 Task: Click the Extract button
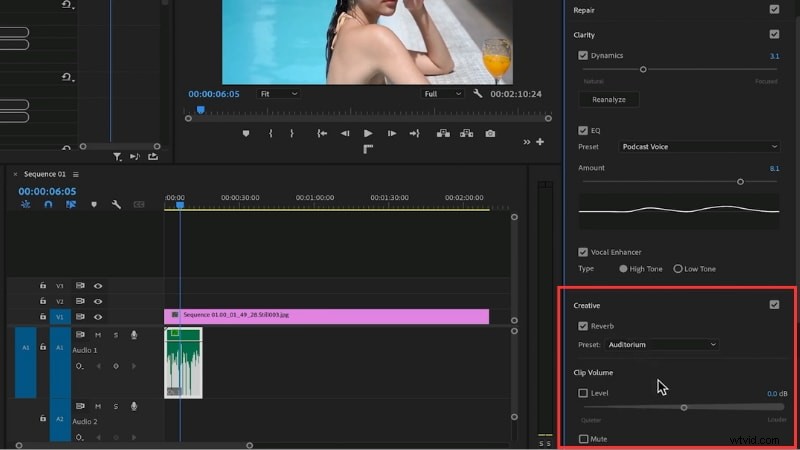466,134
